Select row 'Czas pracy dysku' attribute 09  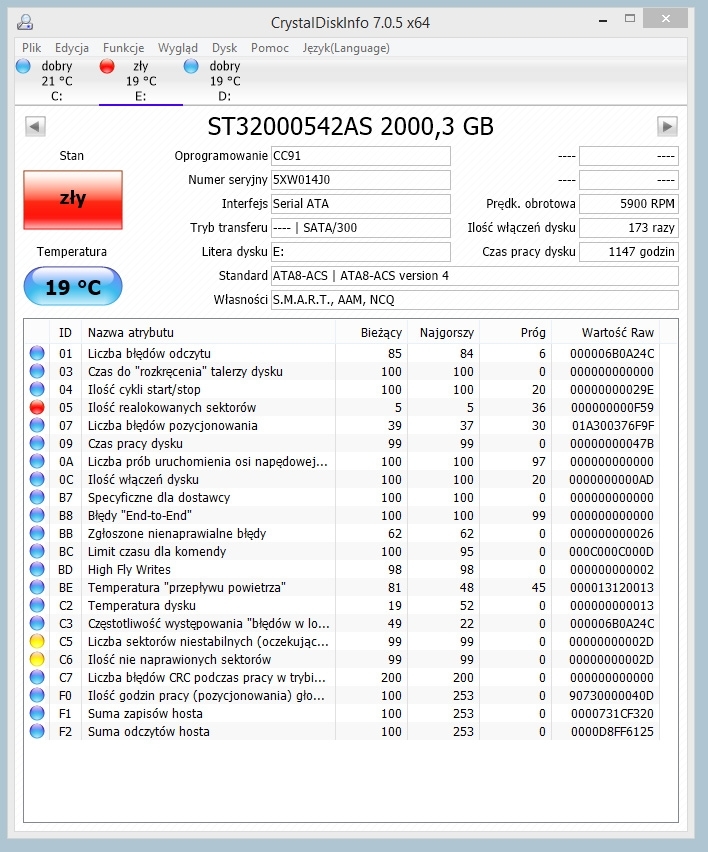pyautogui.click(x=342, y=443)
